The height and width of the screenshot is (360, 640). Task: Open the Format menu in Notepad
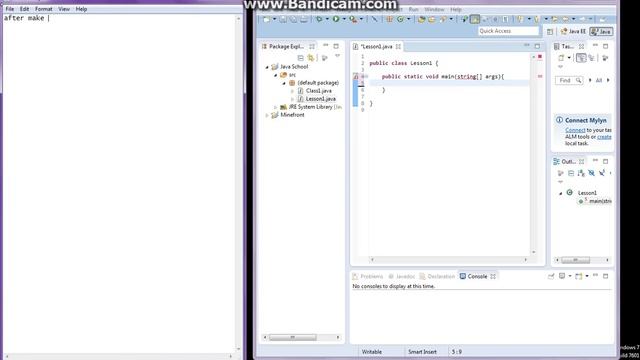tap(43, 9)
